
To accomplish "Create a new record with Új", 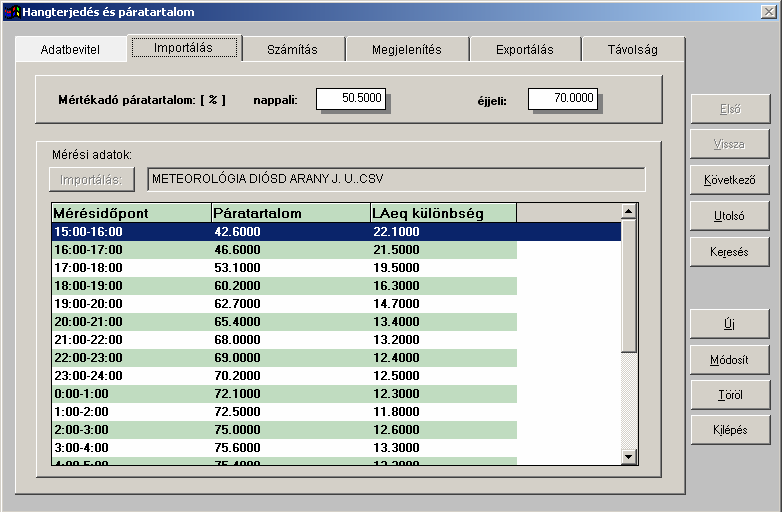I will 730,324.
